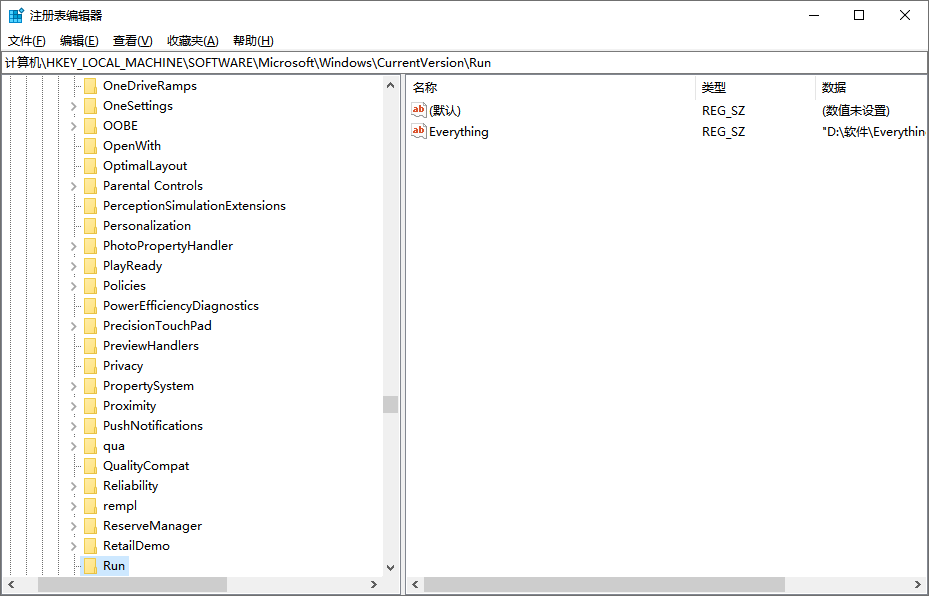Select the Personalization key

(146, 226)
